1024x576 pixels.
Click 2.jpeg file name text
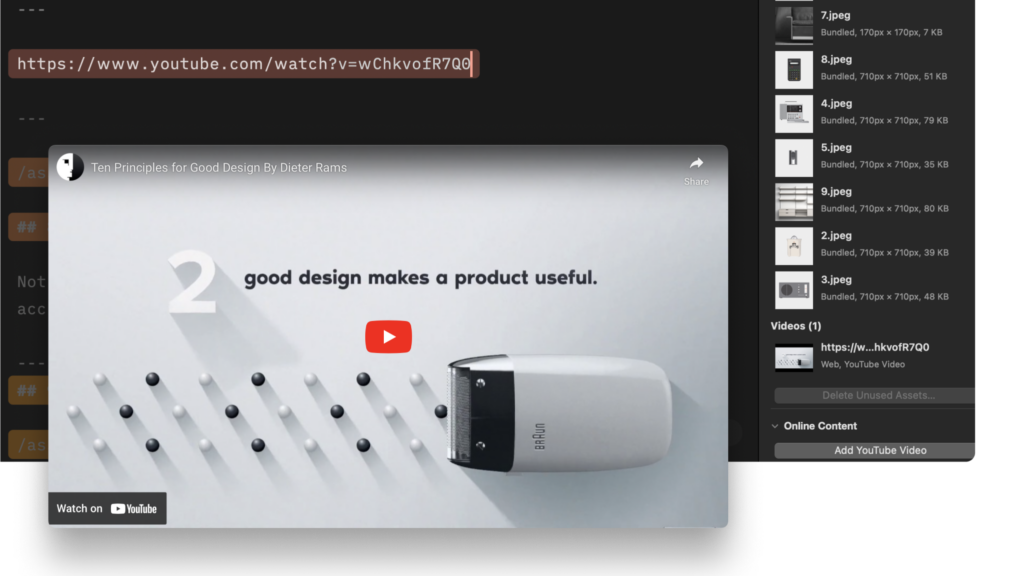click(x=836, y=236)
